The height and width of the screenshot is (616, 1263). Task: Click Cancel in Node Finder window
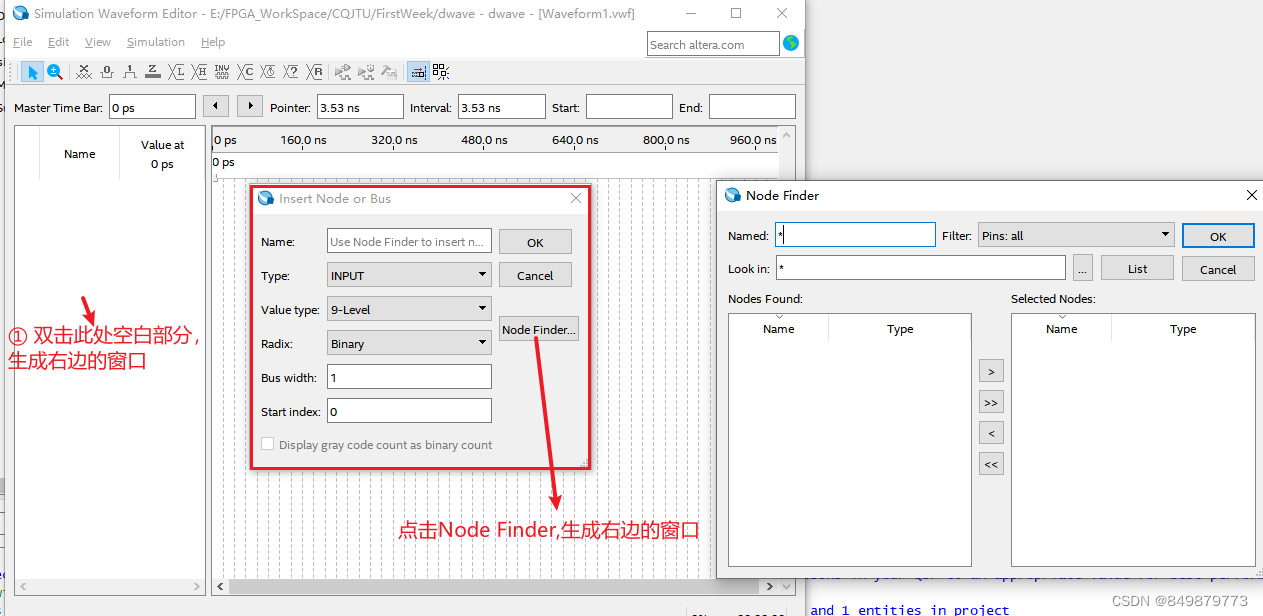tap(1218, 268)
